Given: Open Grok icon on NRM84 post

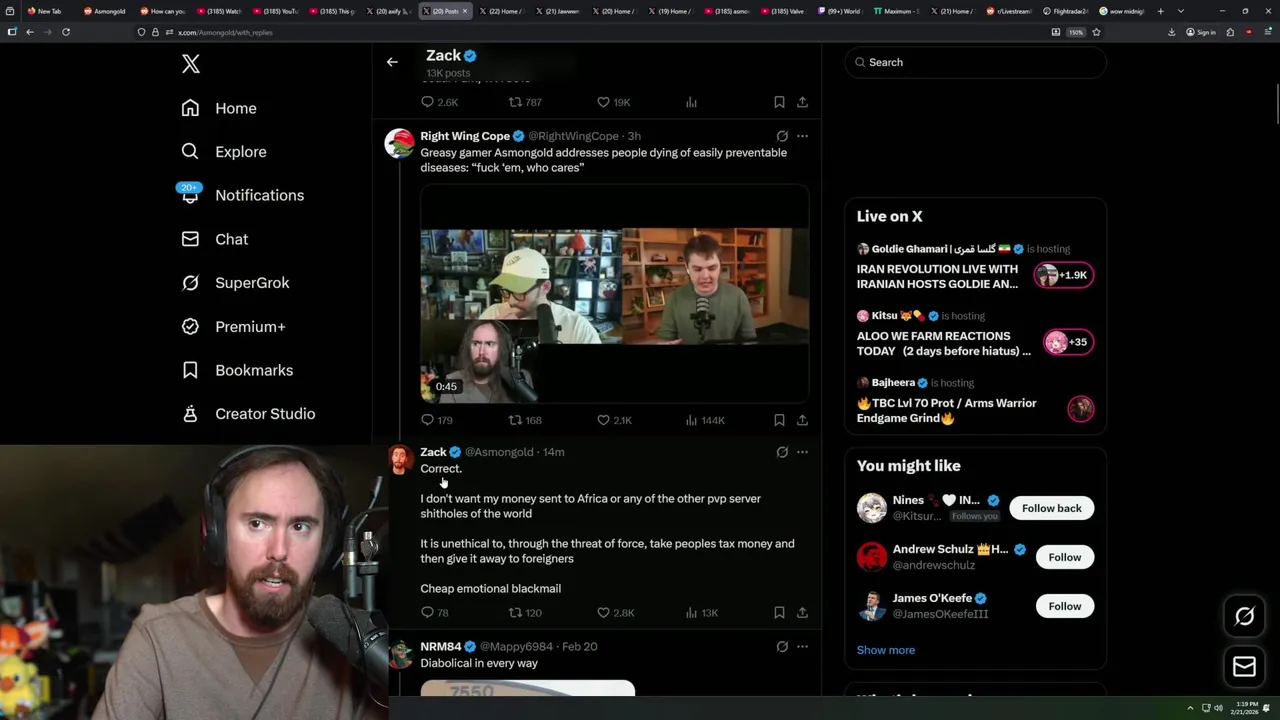Looking at the screenshot, I should [782, 647].
